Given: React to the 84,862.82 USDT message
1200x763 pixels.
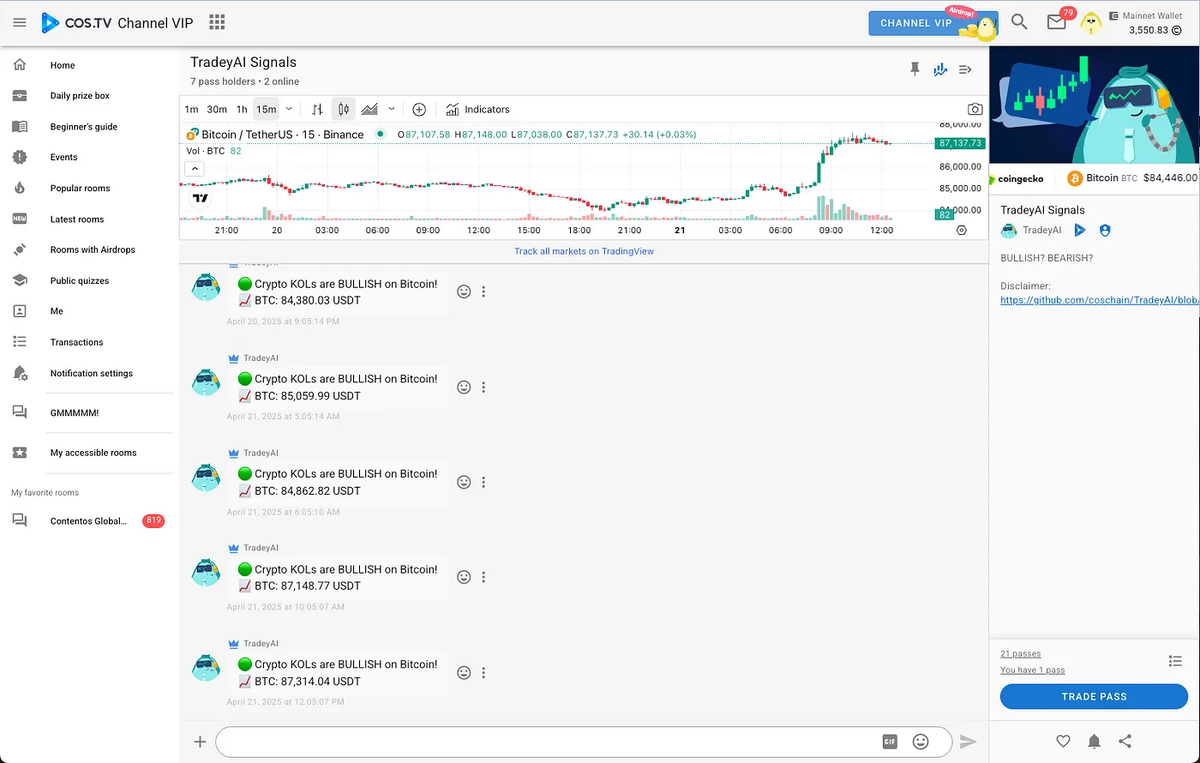Looking at the screenshot, I should [464, 482].
